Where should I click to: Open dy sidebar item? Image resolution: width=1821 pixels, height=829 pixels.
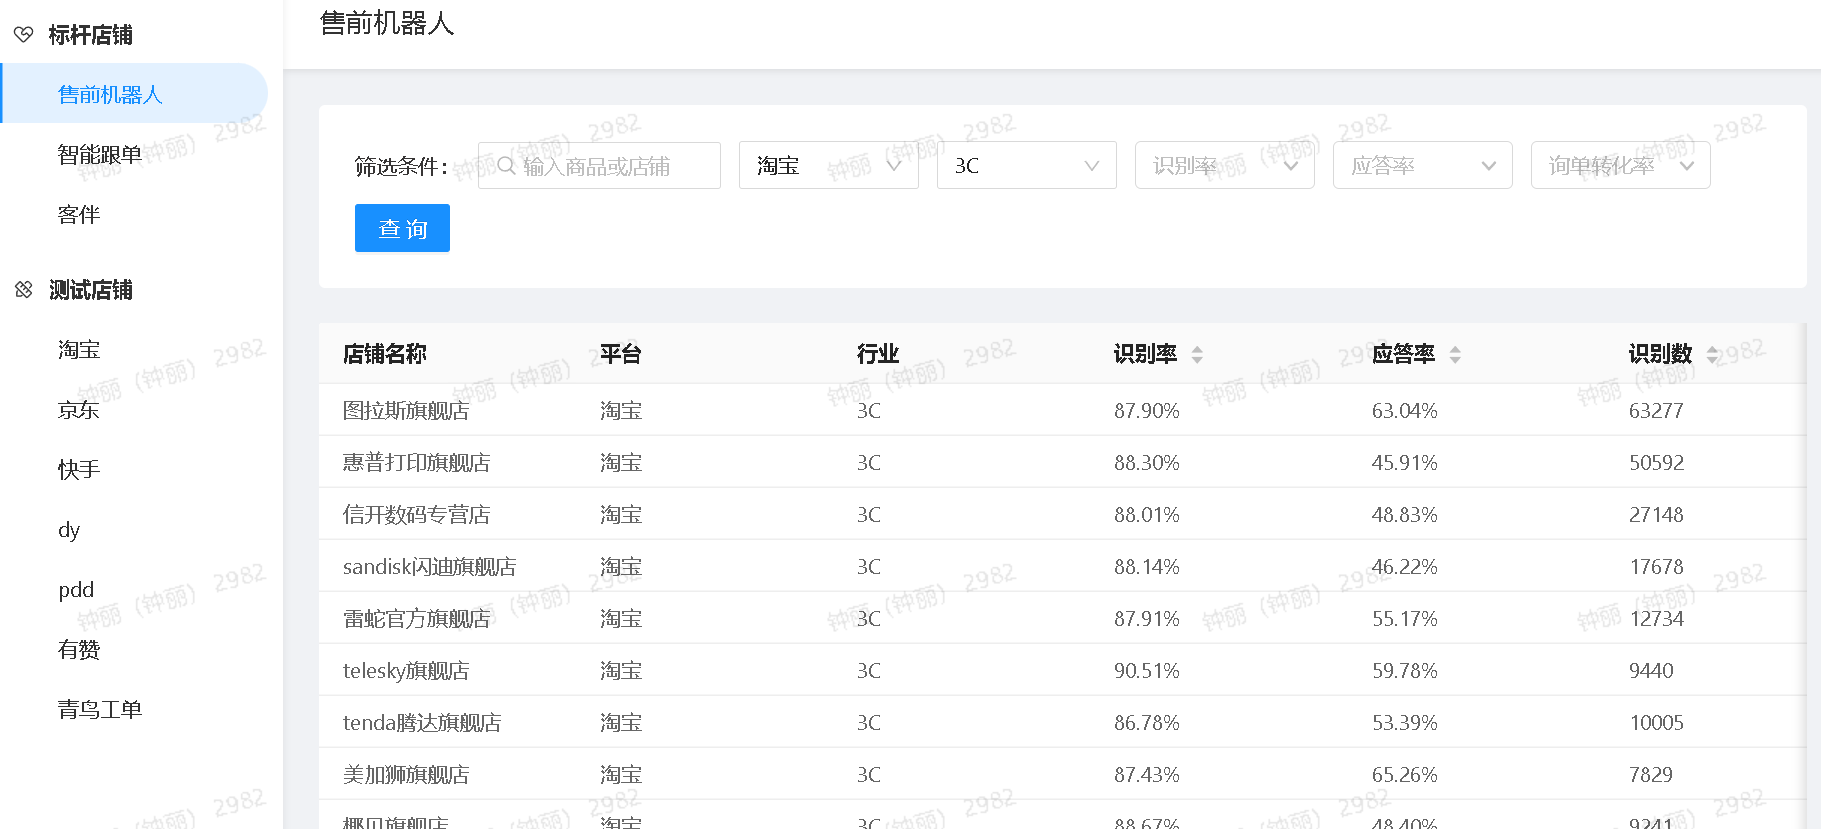(69, 530)
